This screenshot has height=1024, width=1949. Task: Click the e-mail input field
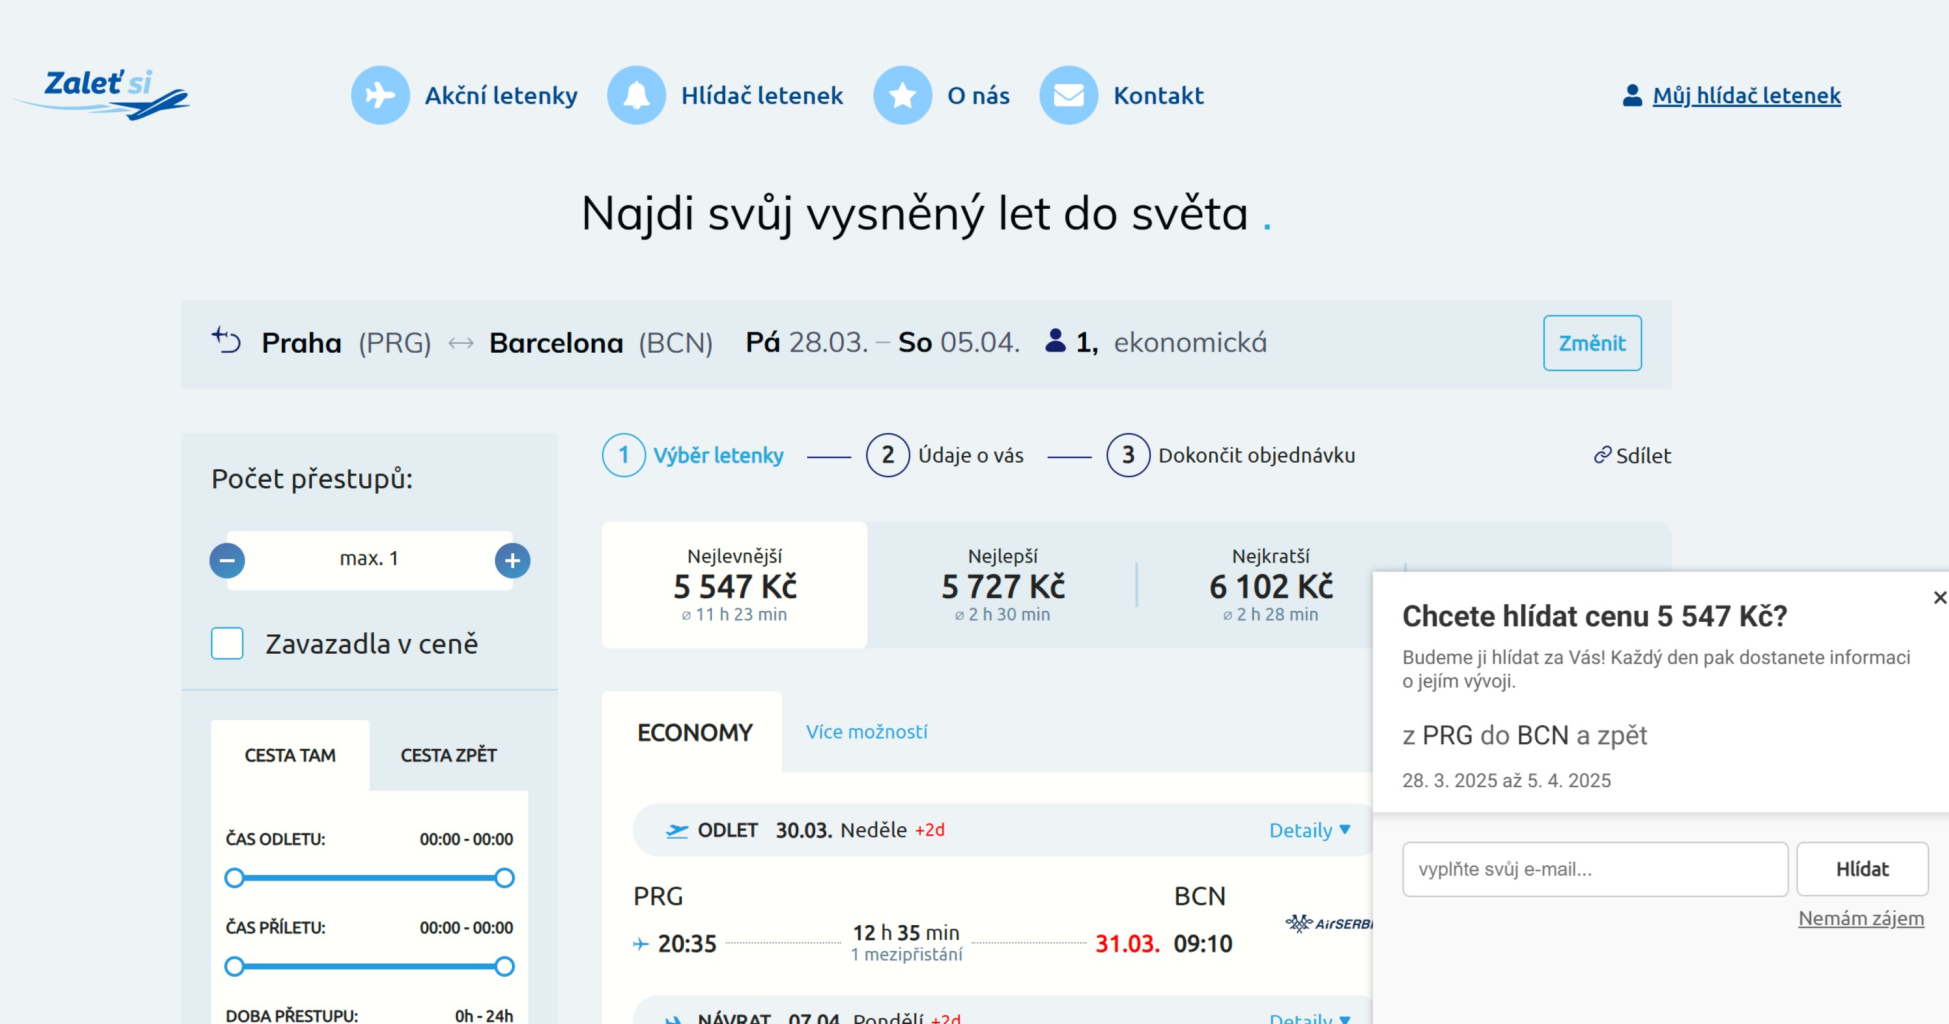1594,869
